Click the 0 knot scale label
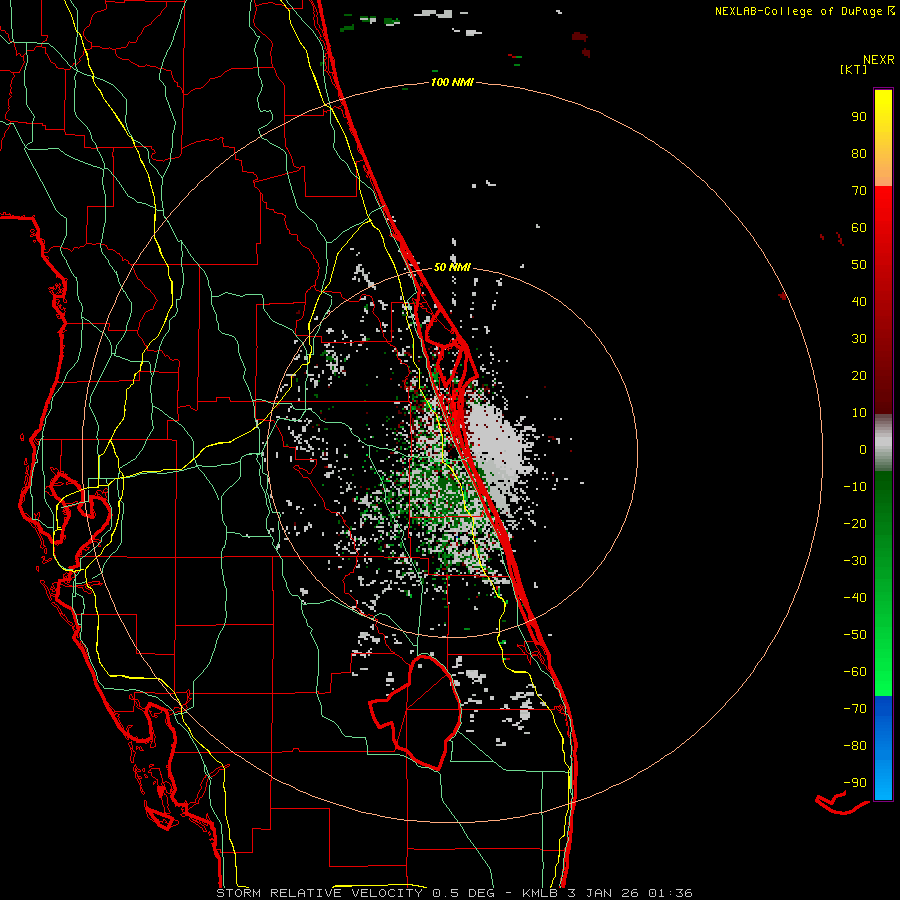This screenshot has height=900, width=900. [x=863, y=449]
